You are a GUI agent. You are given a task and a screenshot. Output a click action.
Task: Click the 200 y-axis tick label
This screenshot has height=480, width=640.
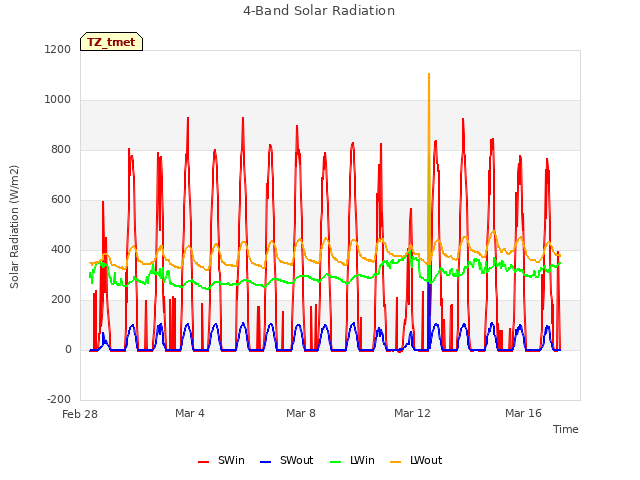[61, 300]
